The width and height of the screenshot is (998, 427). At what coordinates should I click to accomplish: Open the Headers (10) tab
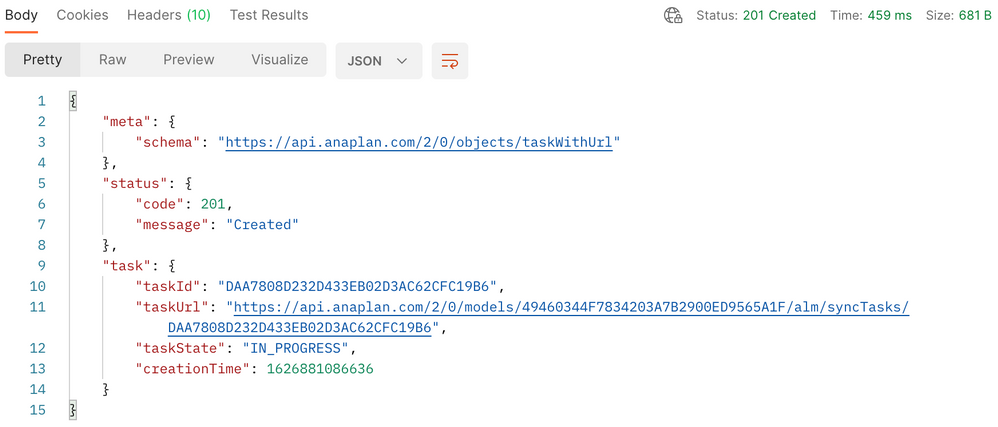tap(169, 15)
